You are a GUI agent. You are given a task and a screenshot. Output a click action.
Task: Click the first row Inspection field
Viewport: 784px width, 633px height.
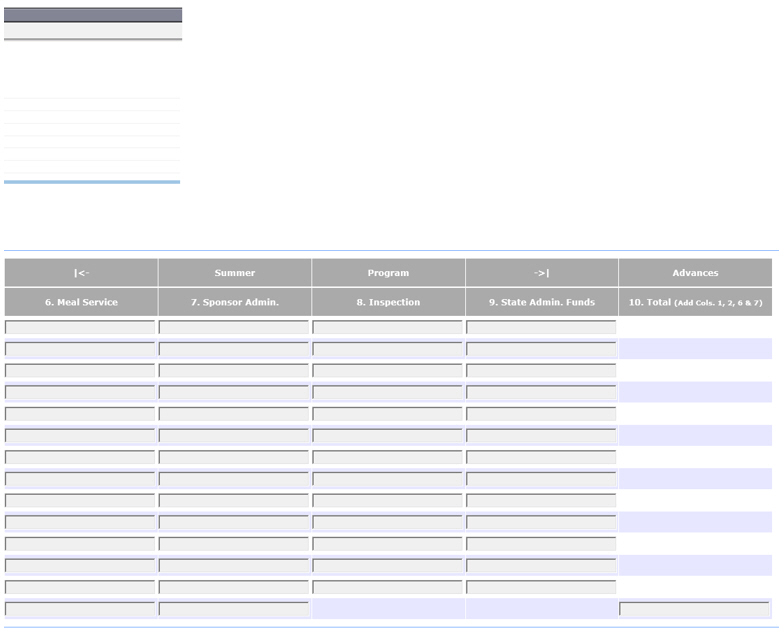tap(388, 327)
